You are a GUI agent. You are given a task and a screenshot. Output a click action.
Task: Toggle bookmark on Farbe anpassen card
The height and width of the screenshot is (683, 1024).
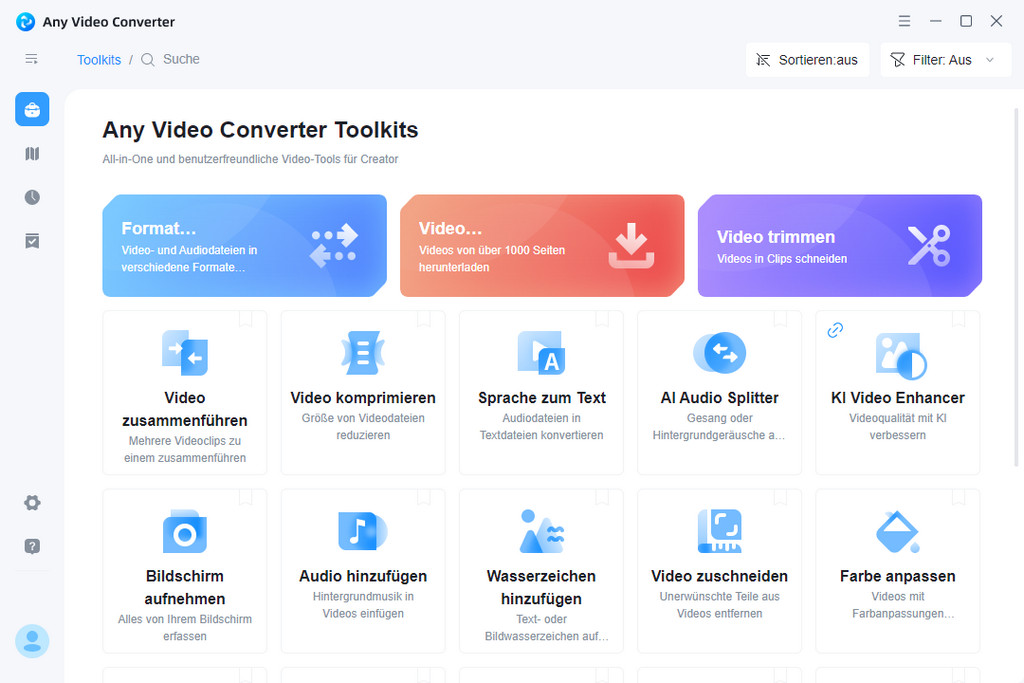pyautogui.click(x=959, y=497)
